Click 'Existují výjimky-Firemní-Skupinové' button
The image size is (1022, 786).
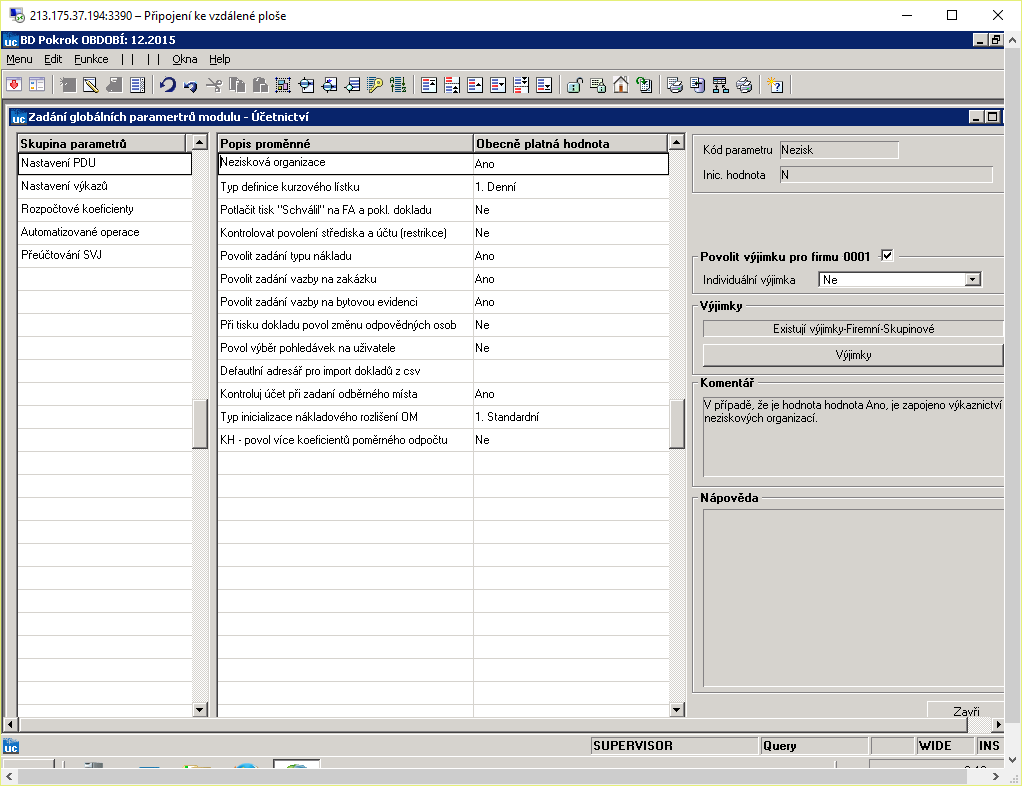click(853, 329)
